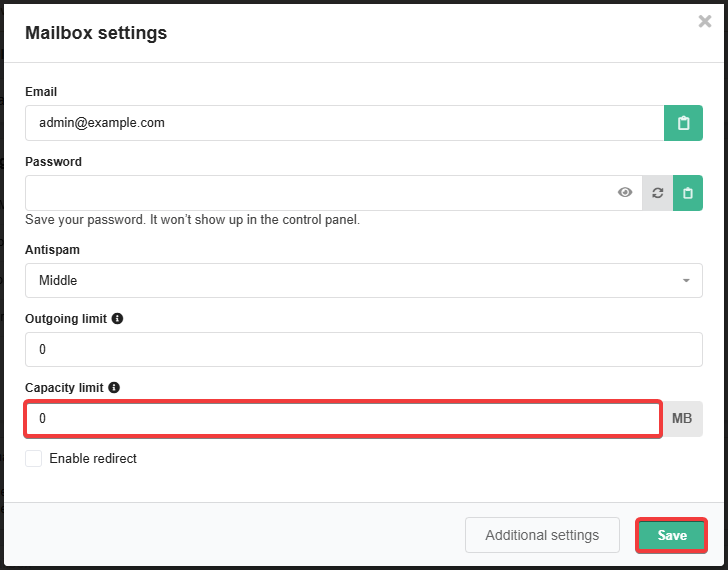Click the Email input field

pos(340,123)
